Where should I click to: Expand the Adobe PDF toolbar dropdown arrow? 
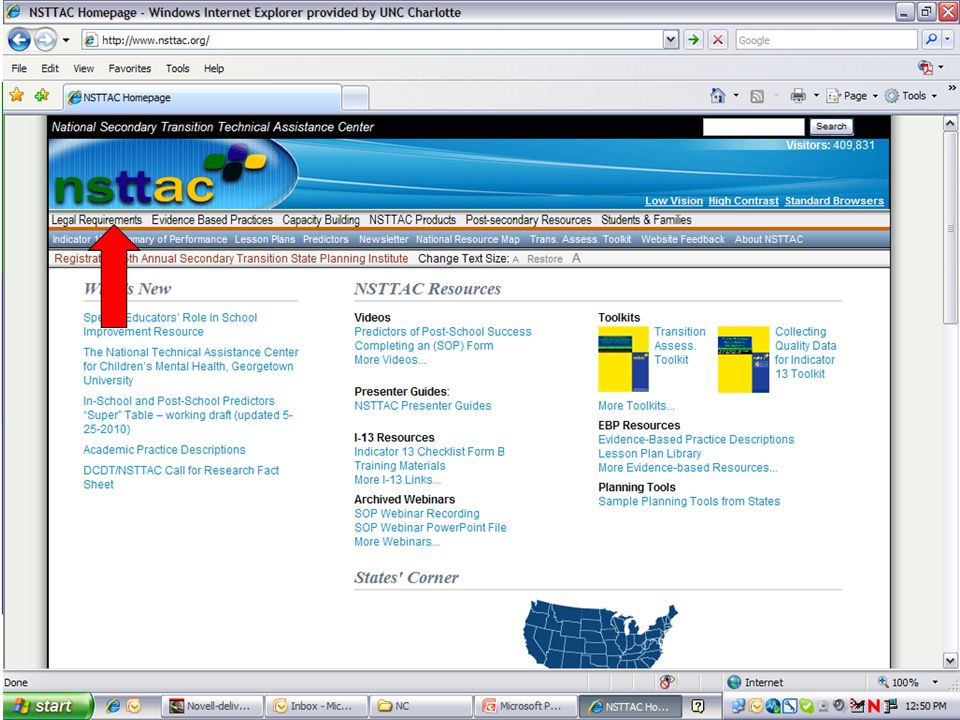click(x=941, y=67)
